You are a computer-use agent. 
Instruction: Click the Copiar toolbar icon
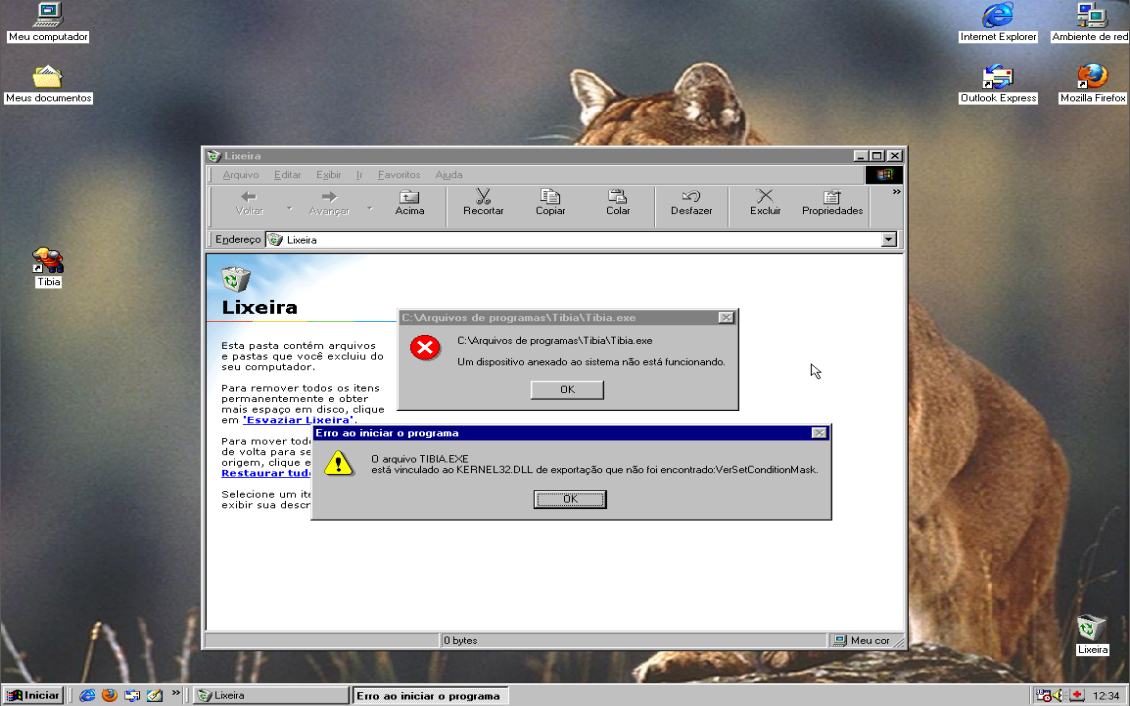(550, 198)
